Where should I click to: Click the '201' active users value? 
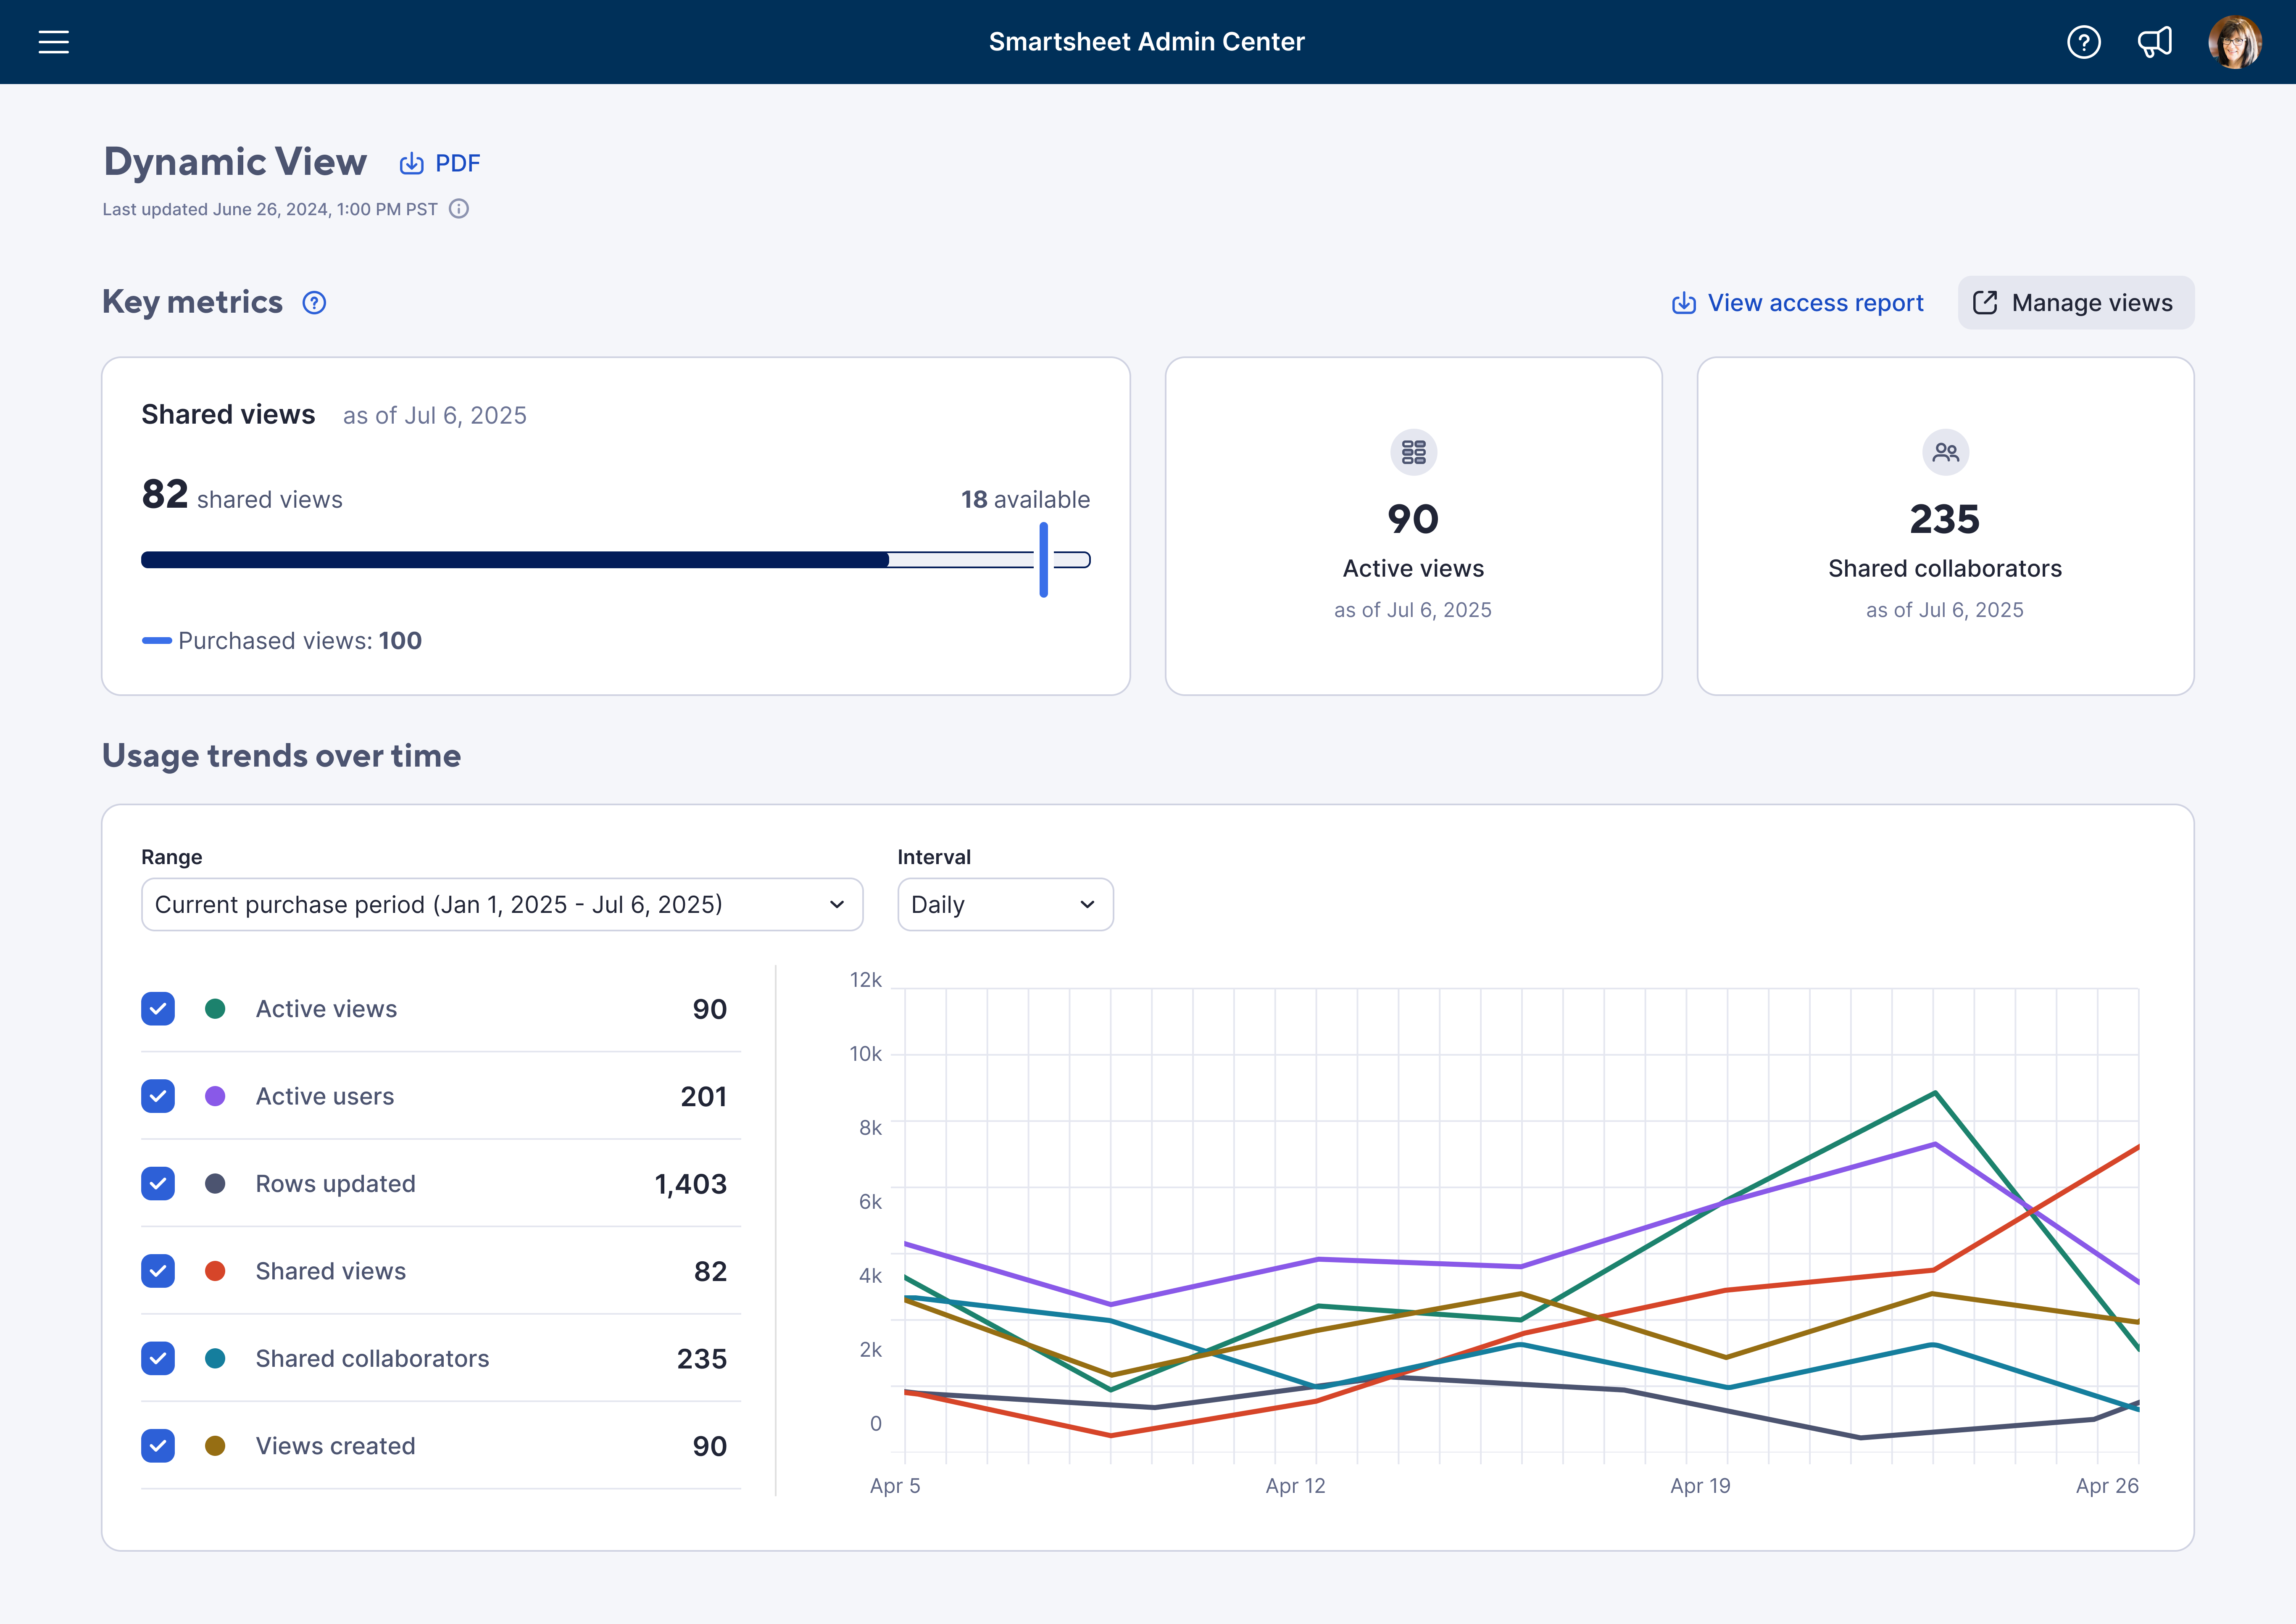[x=704, y=1097]
